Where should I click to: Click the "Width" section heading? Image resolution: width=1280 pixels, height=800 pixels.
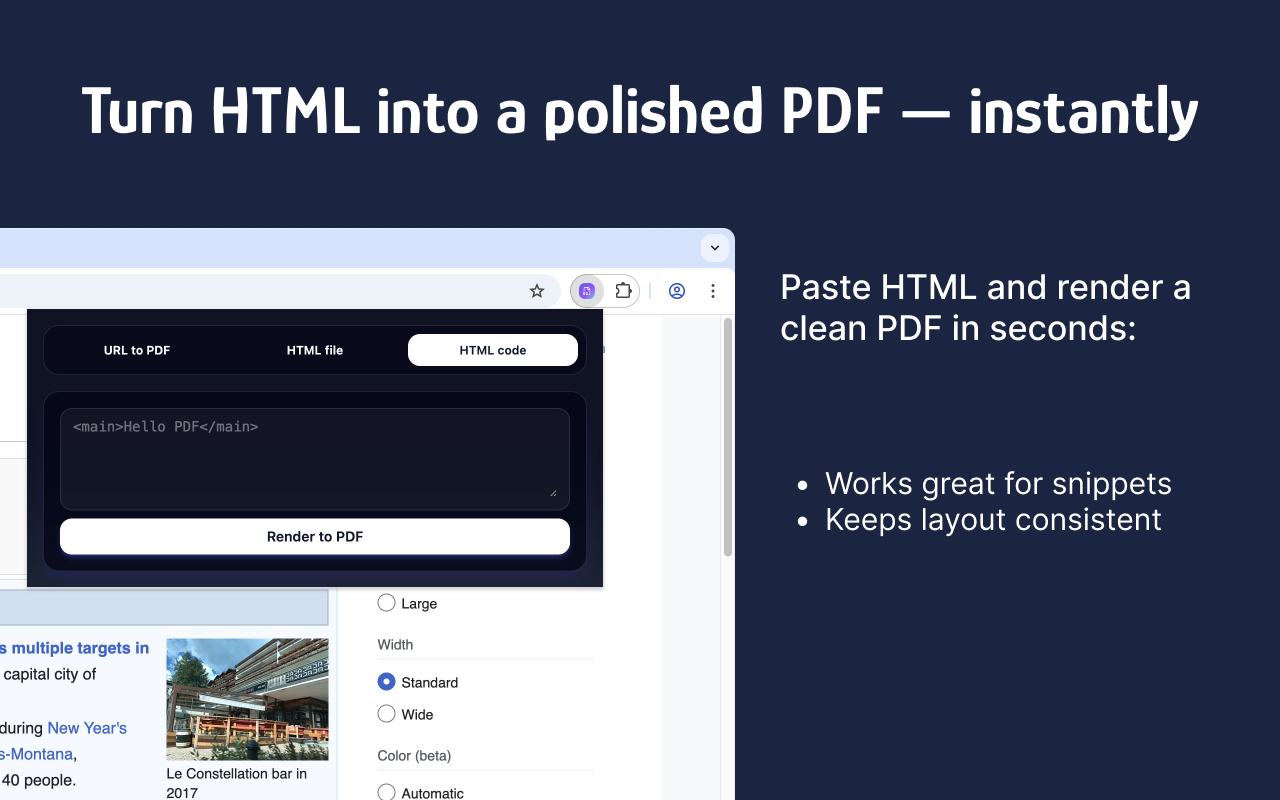(x=395, y=645)
